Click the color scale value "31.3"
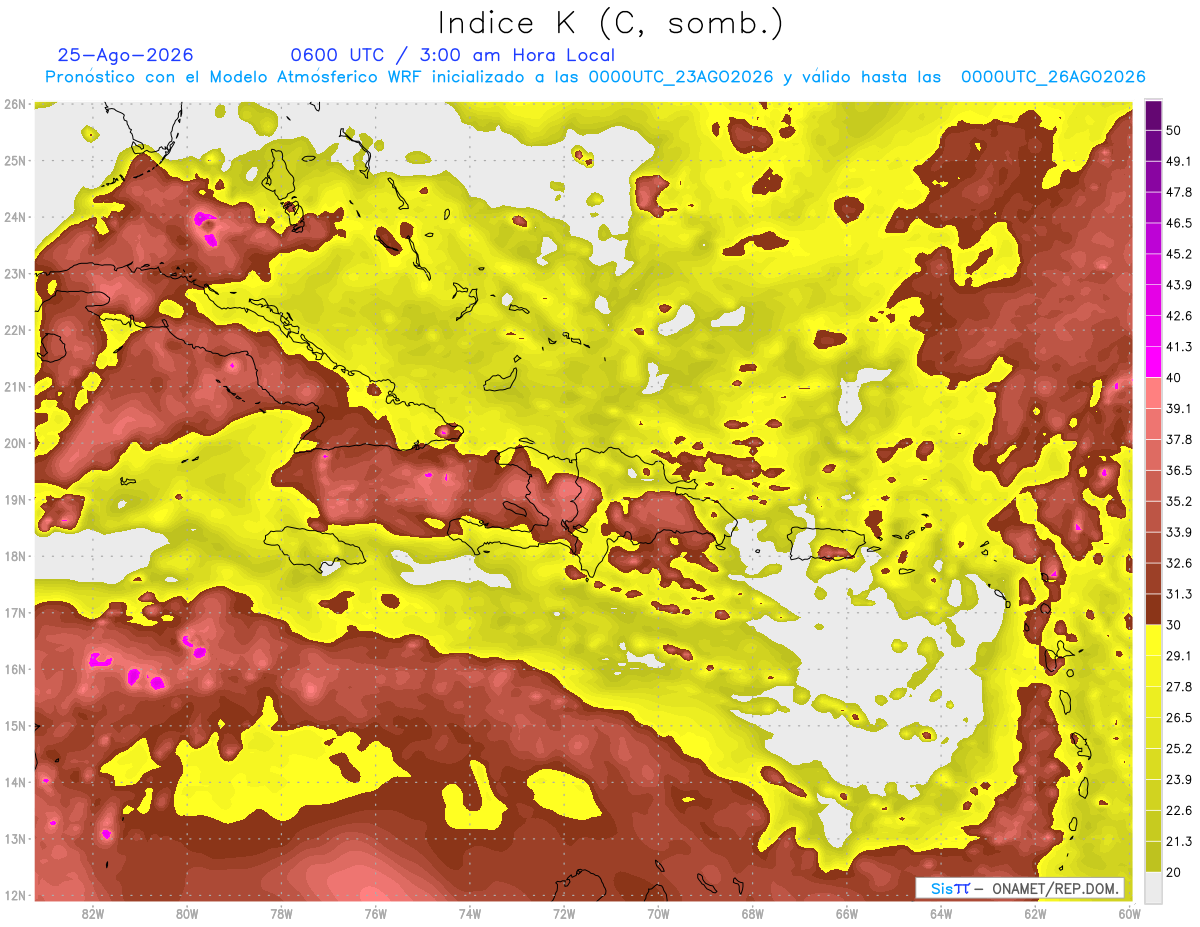Screen dimensions: 1200x927 click(1179, 594)
